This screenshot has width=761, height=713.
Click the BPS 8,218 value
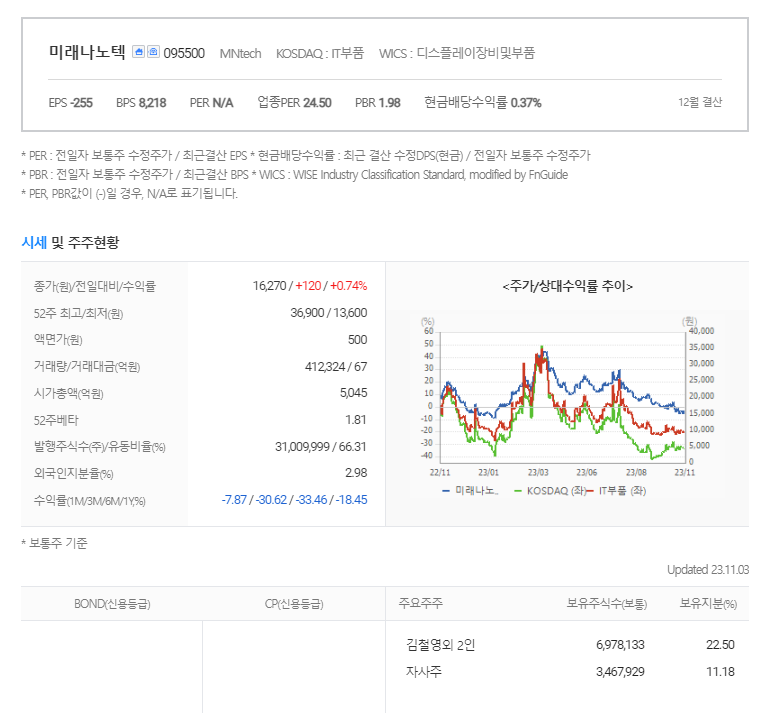click(x=141, y=103)
